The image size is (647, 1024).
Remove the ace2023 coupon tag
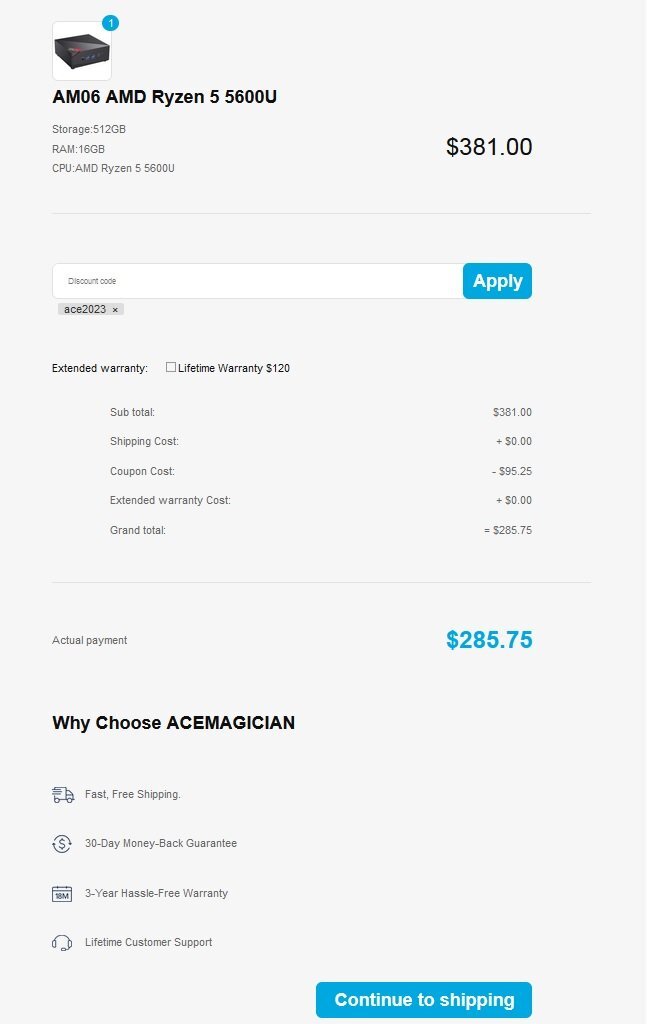[x=115, y=310]
